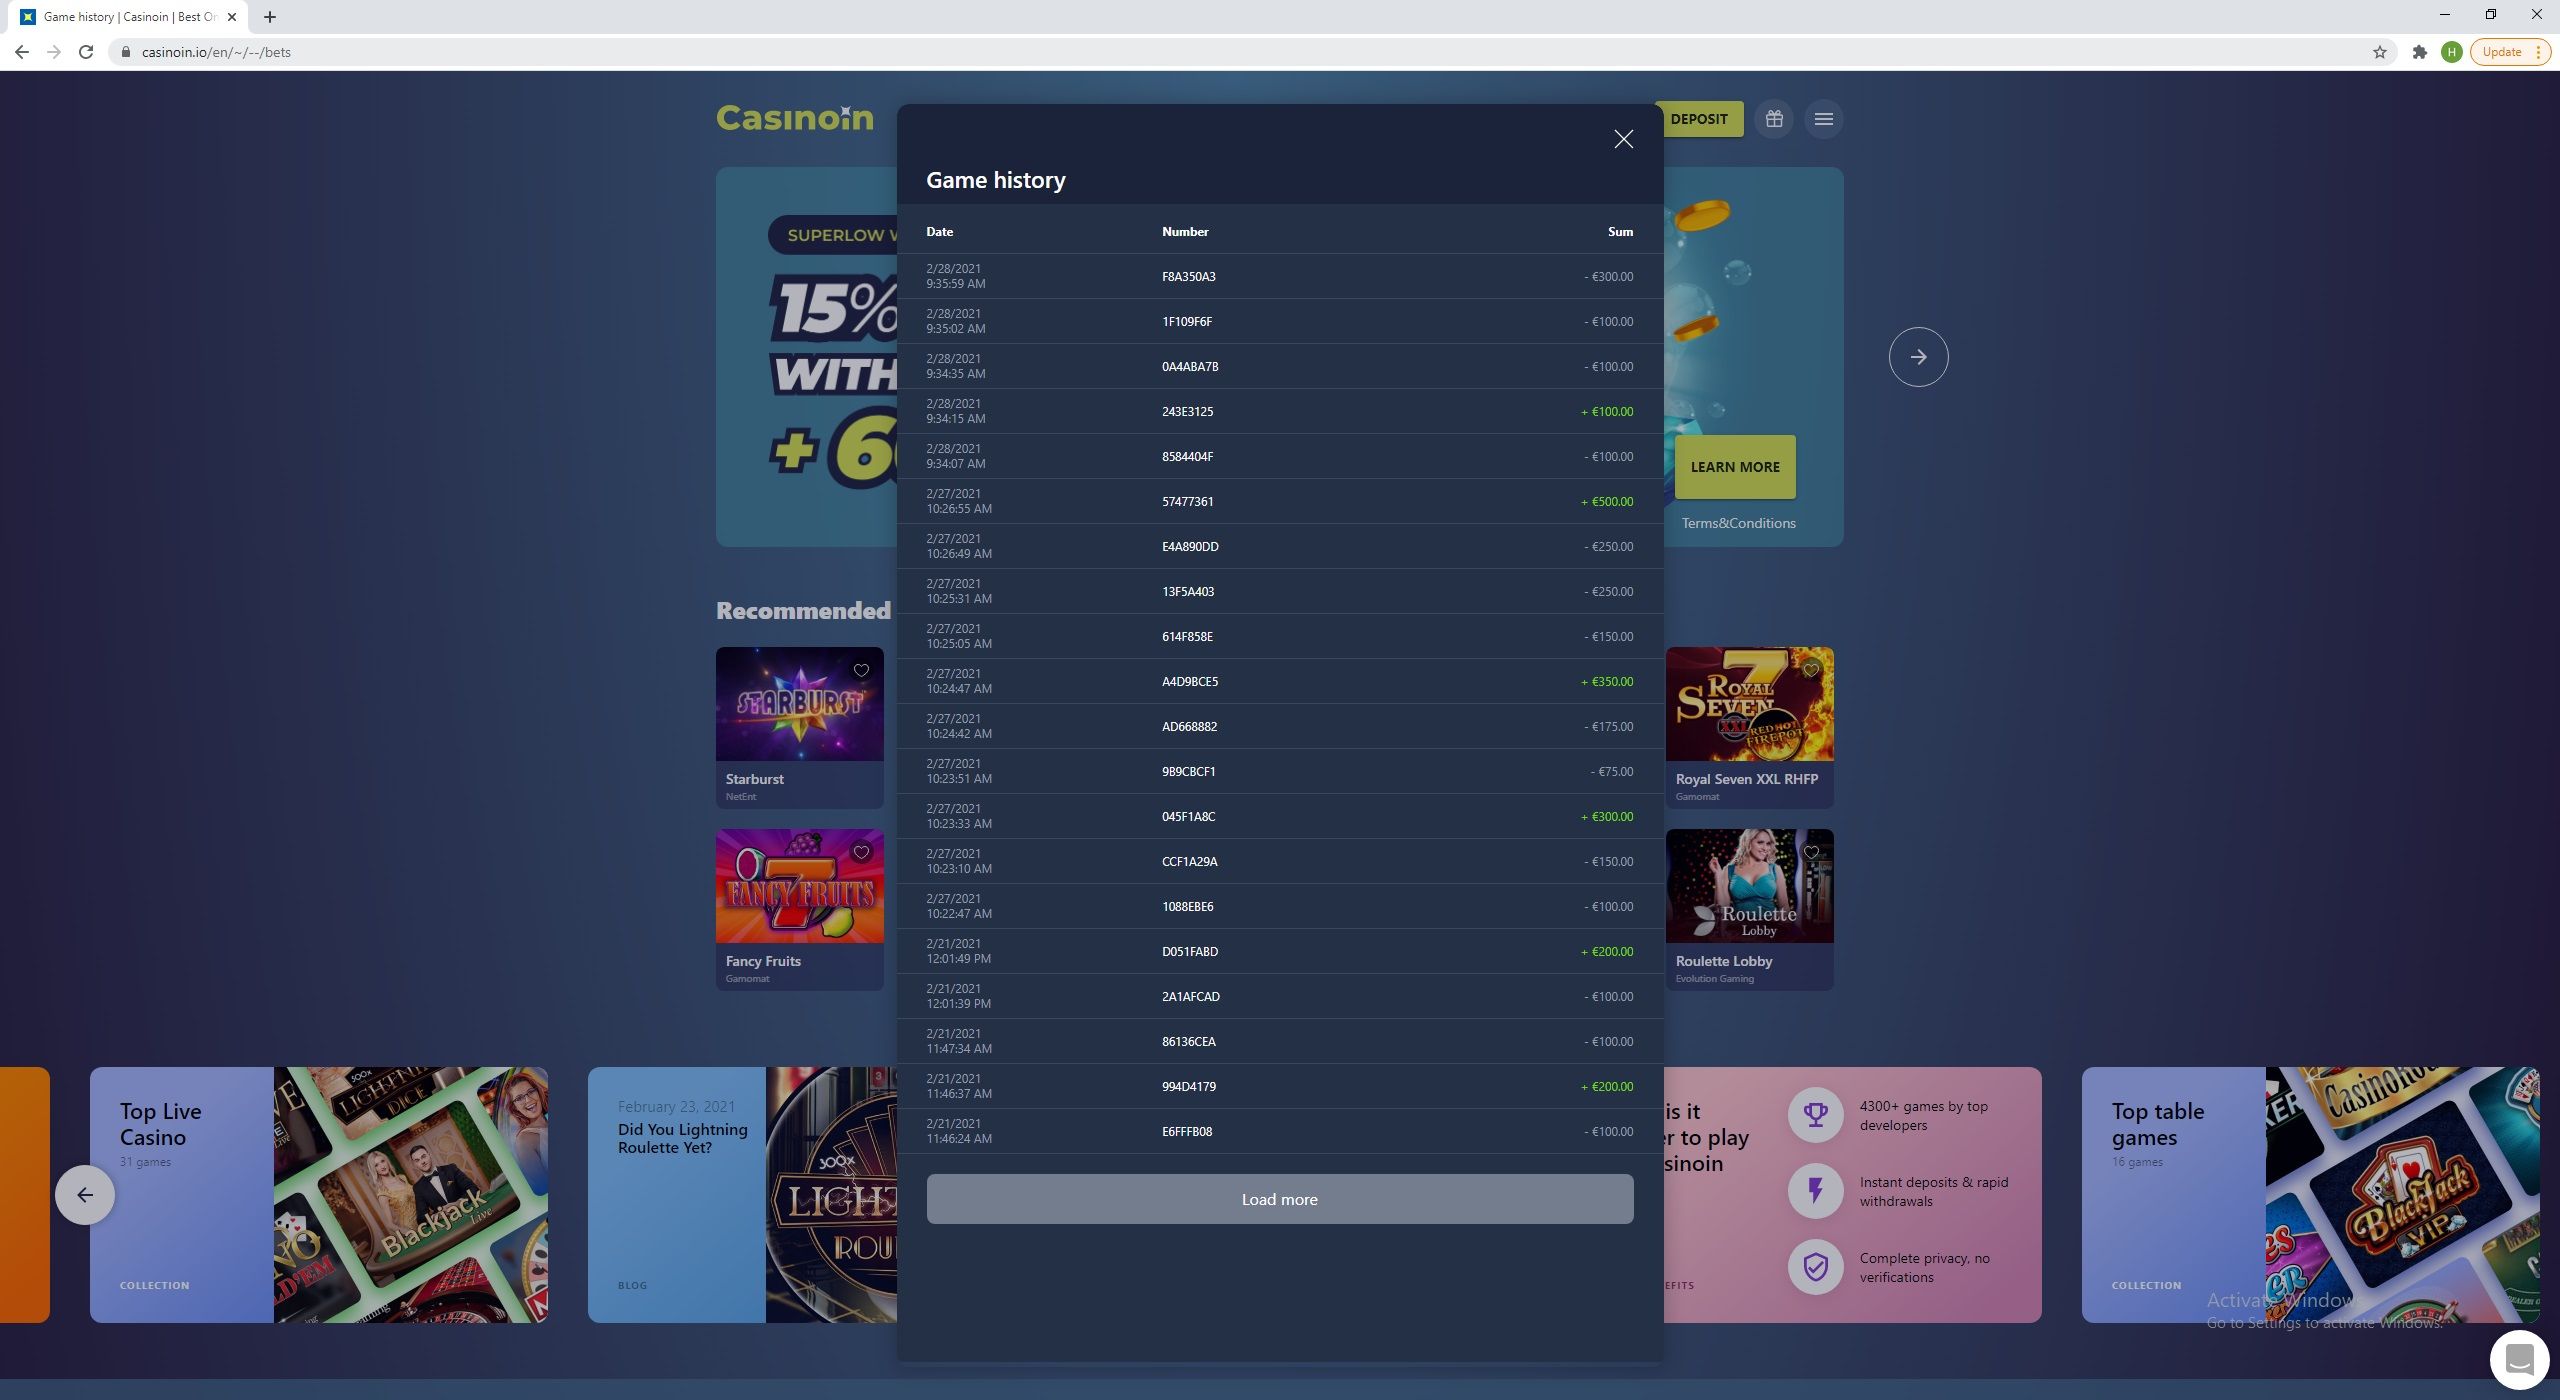Open the Starburst game thumbnail

(800, 704)
